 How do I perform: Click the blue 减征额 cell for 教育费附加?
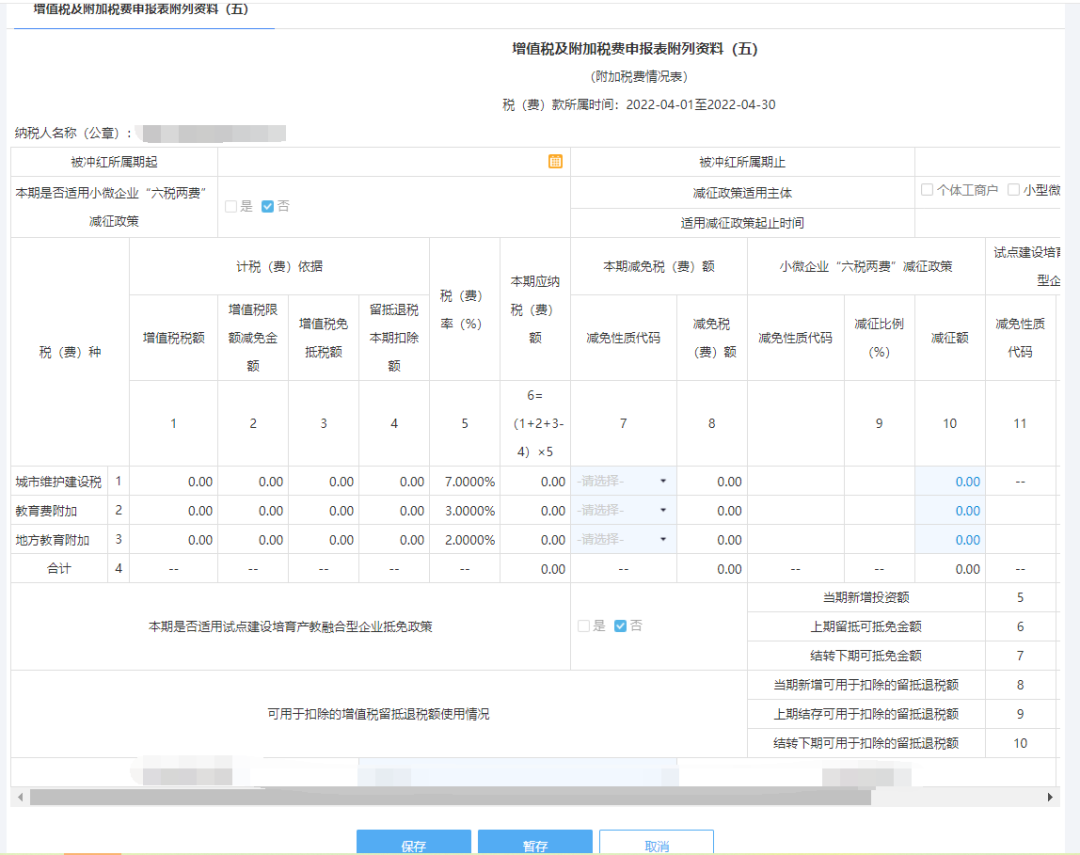click(x=950, y=511)
